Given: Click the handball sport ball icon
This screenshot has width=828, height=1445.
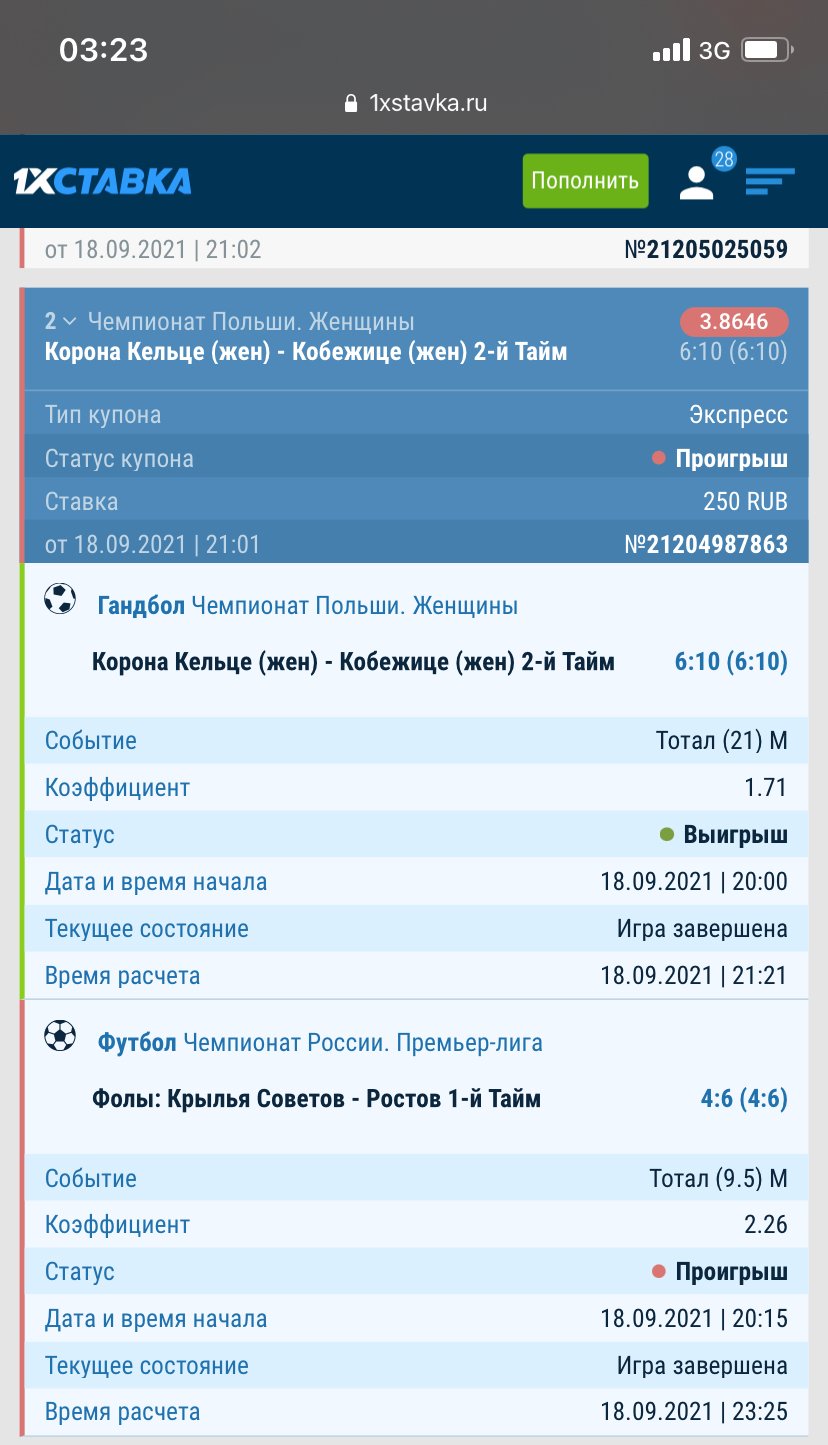Looking at the screenshot, I should [60, 599].
